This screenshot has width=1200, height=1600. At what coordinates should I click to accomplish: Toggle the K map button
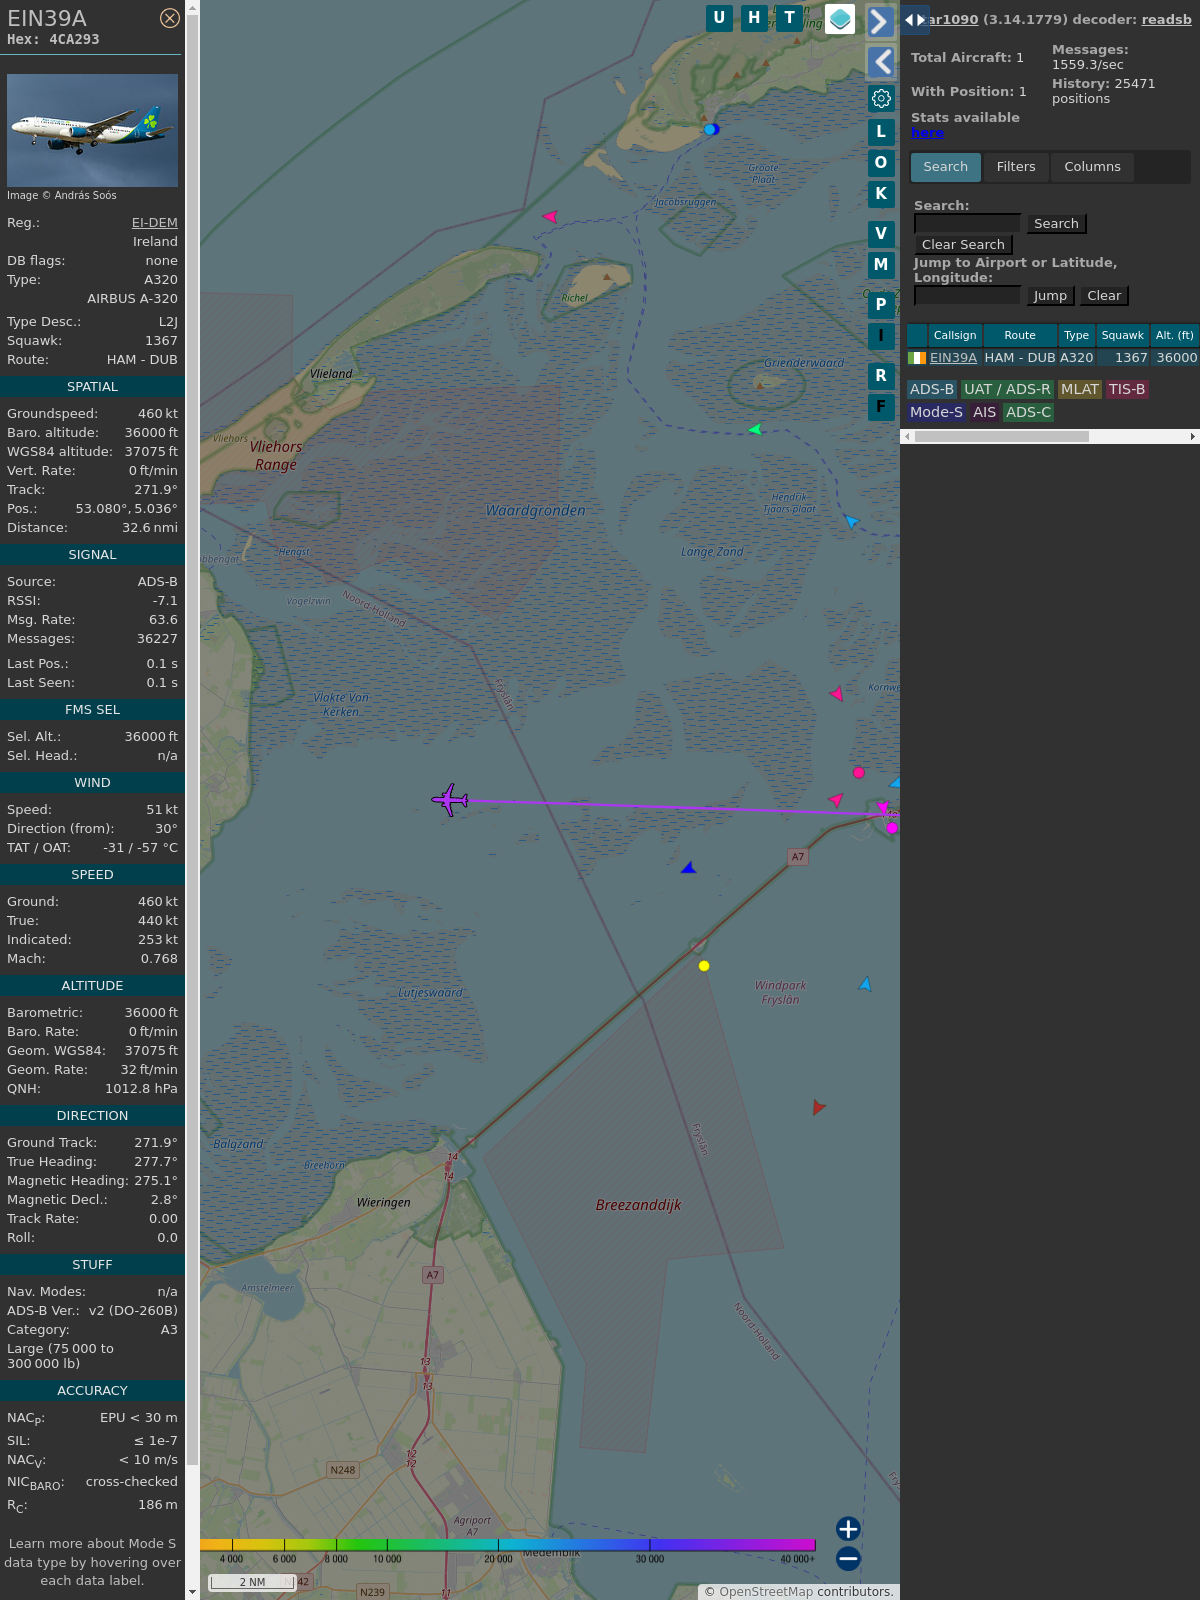[881, 194]
